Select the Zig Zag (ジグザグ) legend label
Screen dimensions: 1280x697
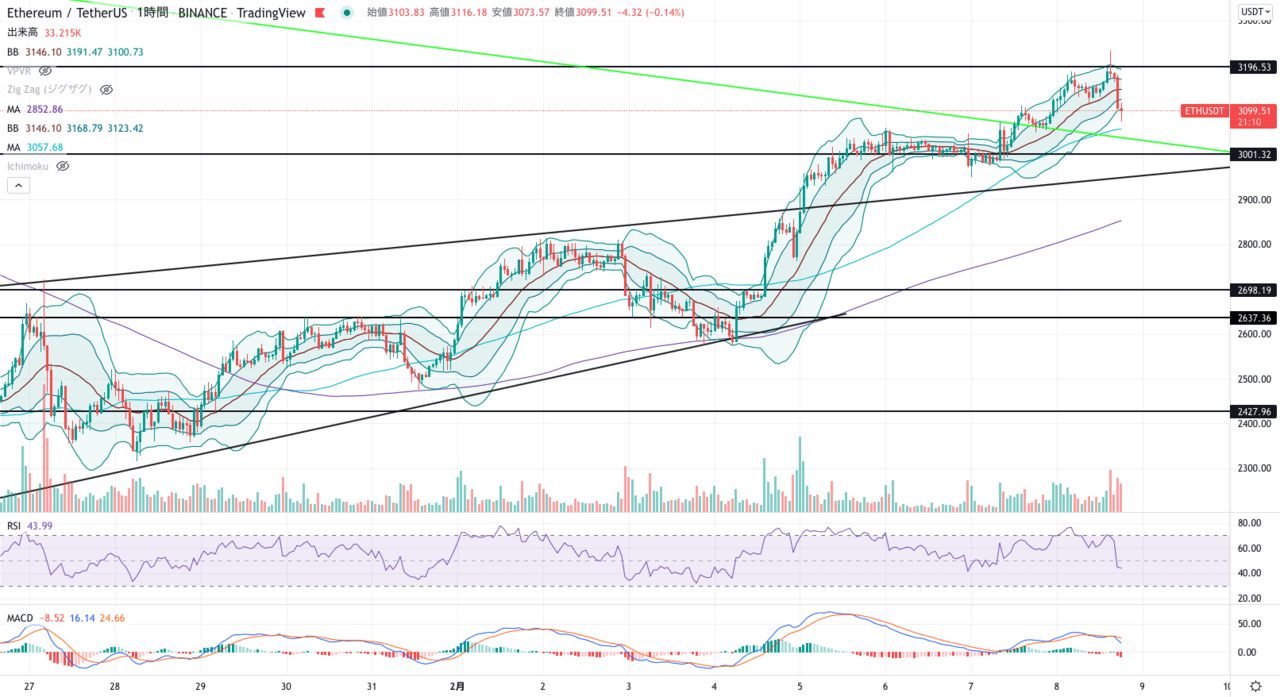tap(50, 90)
